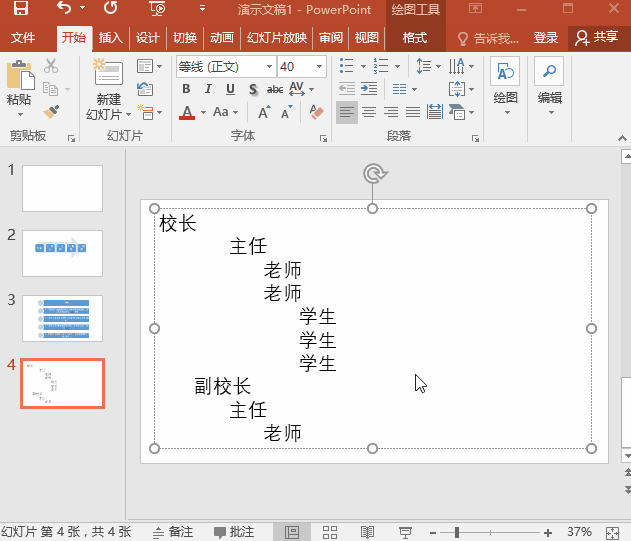Screen dimensions: 631x541
Task: Open Slide Sorter view in status bar
Action: point(330,532)
